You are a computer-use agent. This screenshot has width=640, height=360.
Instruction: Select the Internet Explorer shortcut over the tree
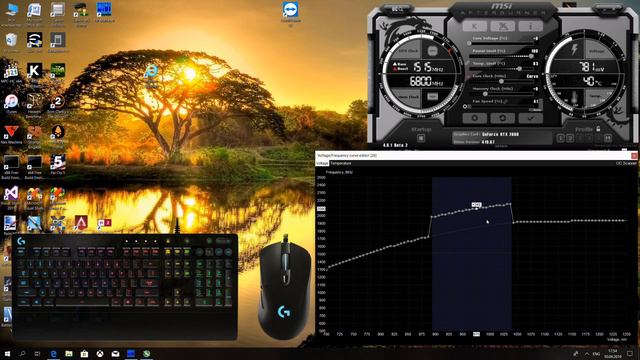coord(151,76)
